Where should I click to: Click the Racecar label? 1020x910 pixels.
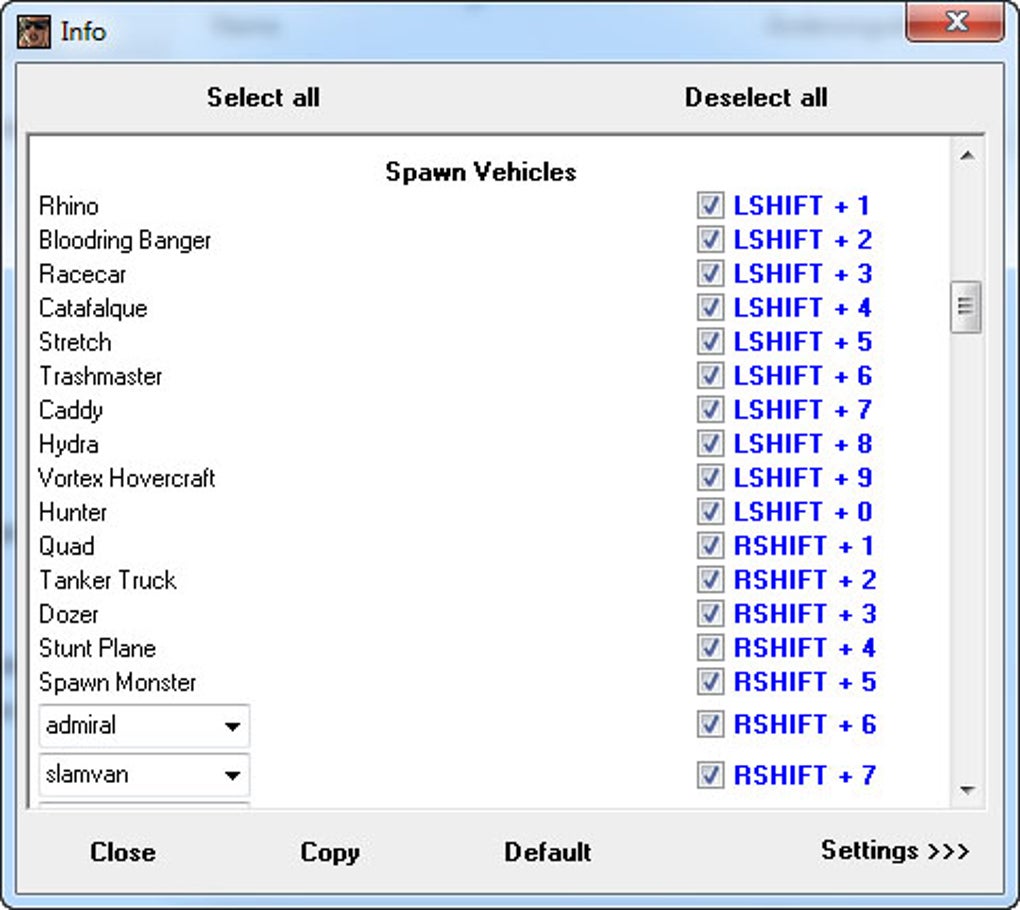[83, 274]
